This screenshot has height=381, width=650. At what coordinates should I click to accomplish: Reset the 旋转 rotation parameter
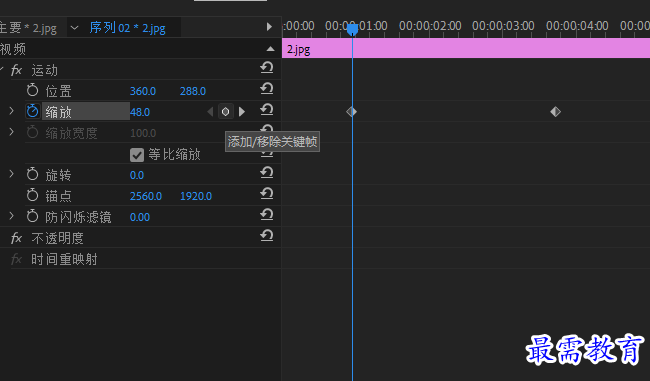point(267,173)
